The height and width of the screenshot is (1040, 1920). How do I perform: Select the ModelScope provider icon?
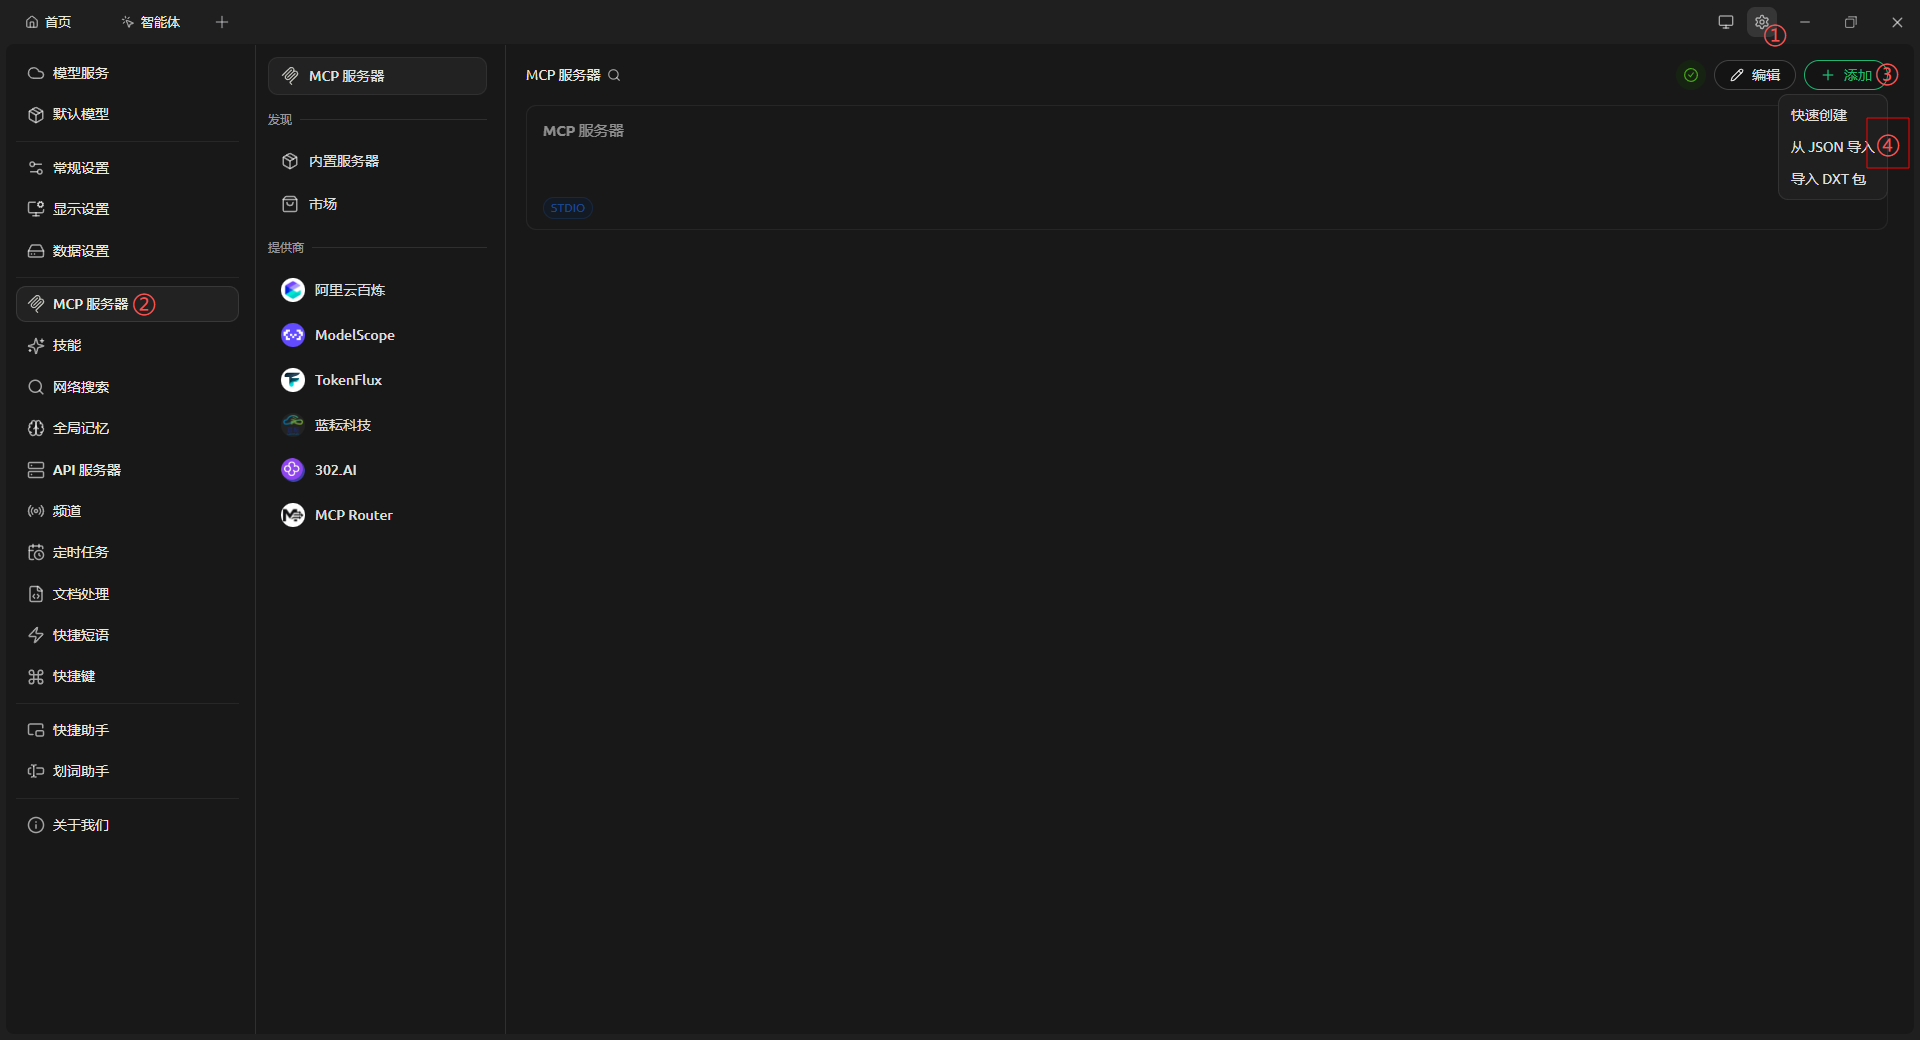(293, 335)
